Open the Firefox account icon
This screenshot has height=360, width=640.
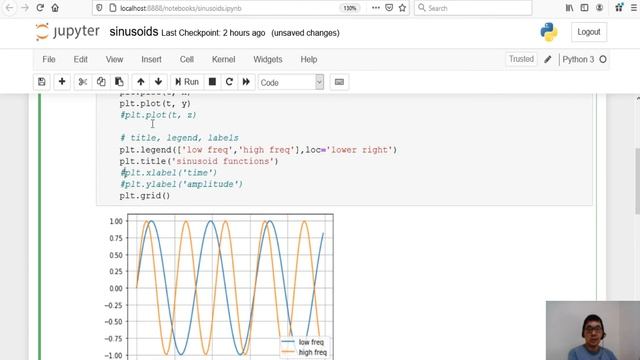[600, 8]
